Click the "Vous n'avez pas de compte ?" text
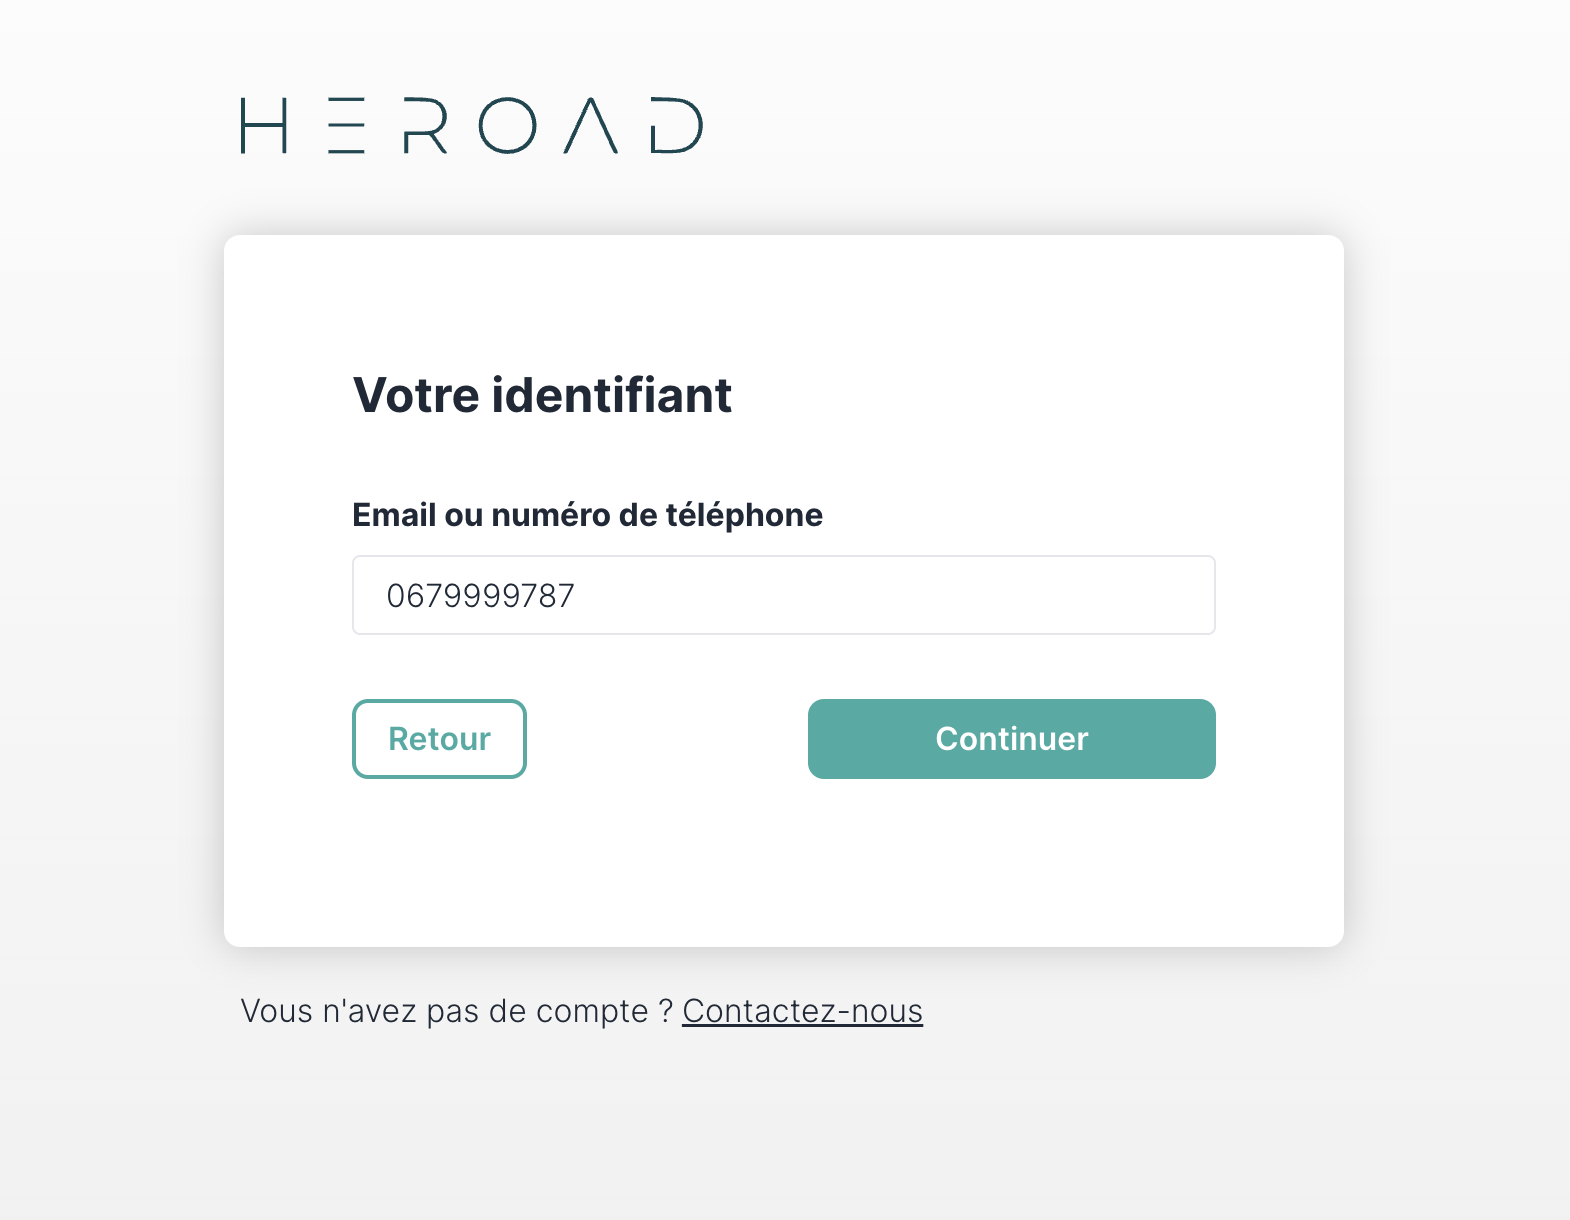1570x1220 pixels. tap(457, 1011)
